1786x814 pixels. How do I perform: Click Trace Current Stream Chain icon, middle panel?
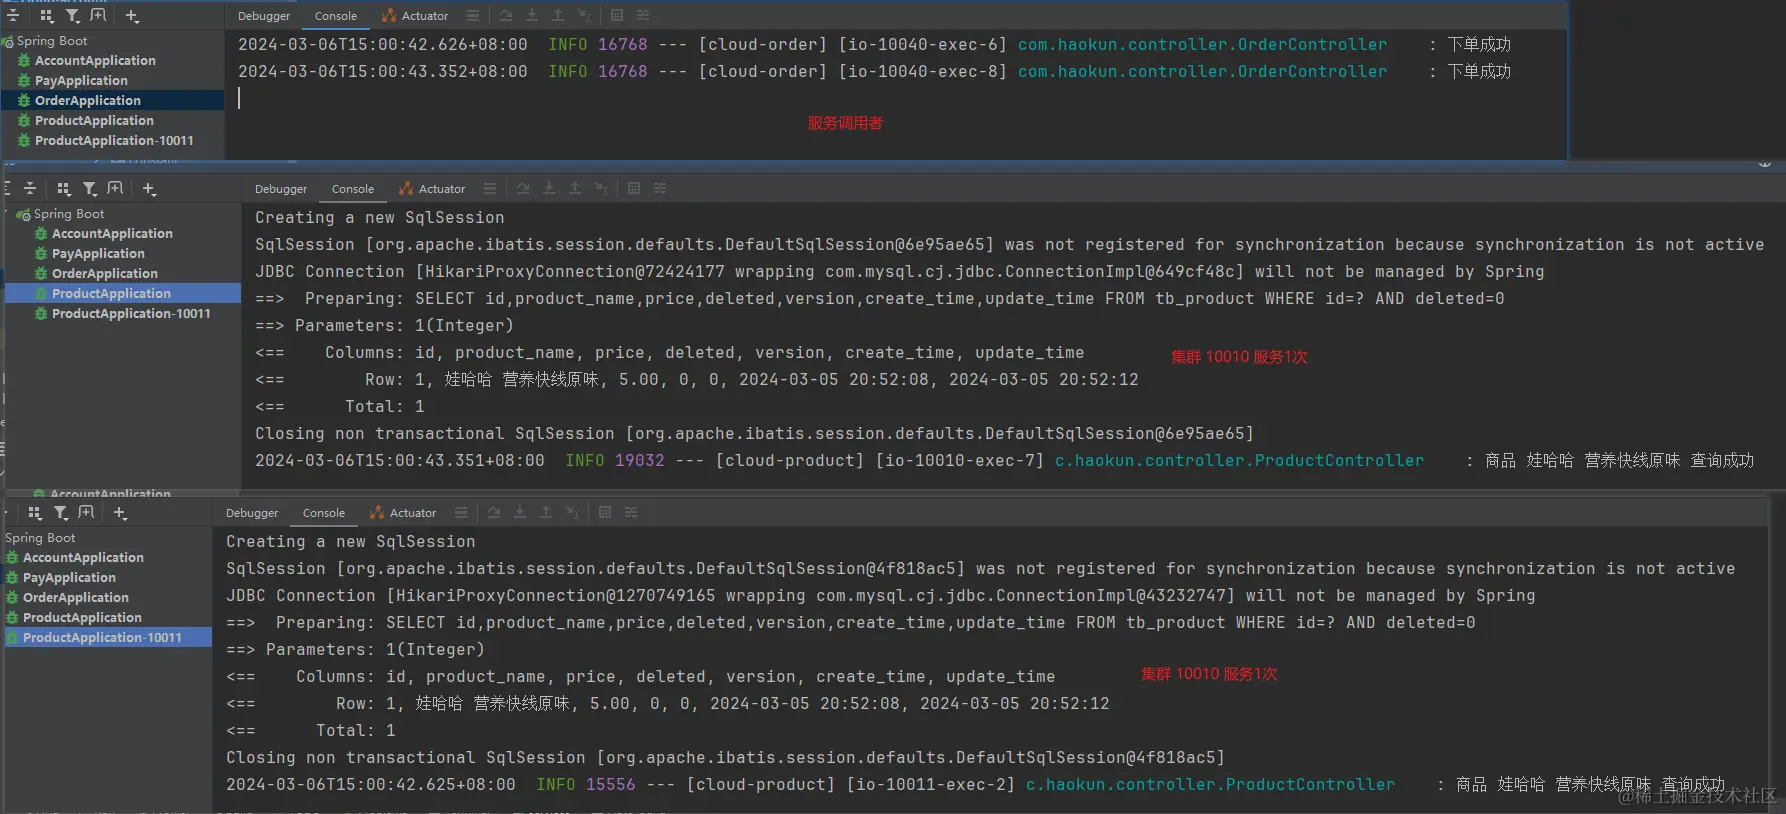click(x=660, y=189)
